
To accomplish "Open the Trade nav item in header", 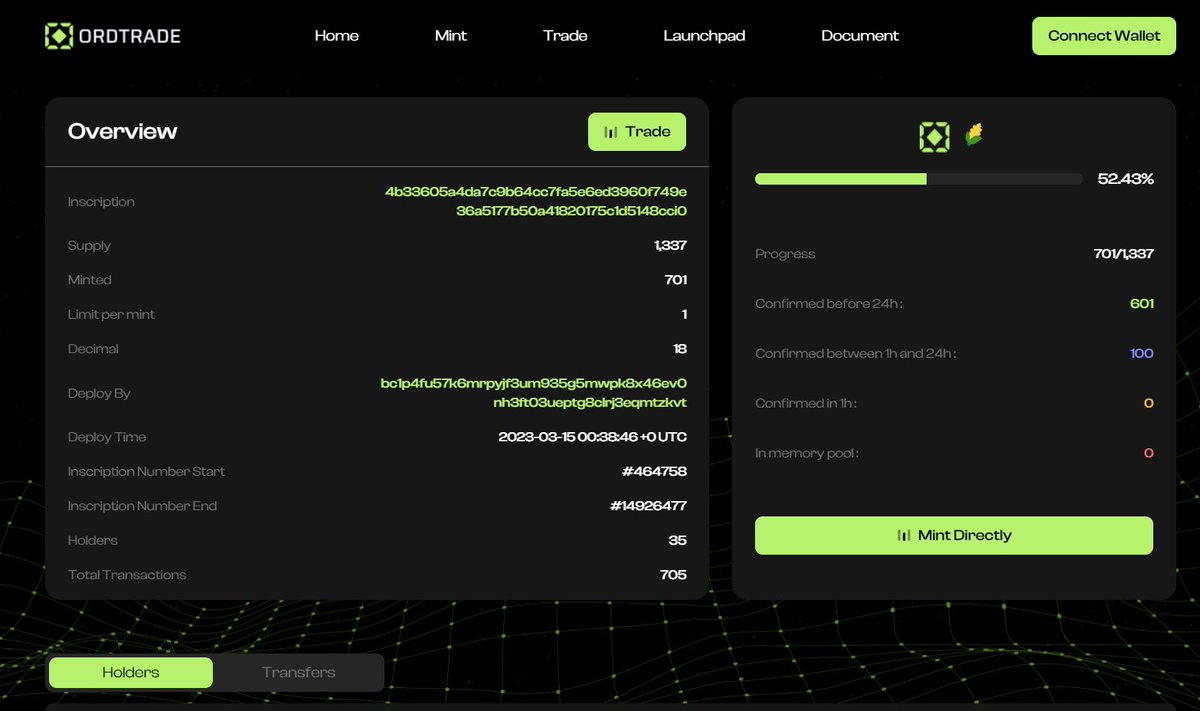I will (565, 36).
